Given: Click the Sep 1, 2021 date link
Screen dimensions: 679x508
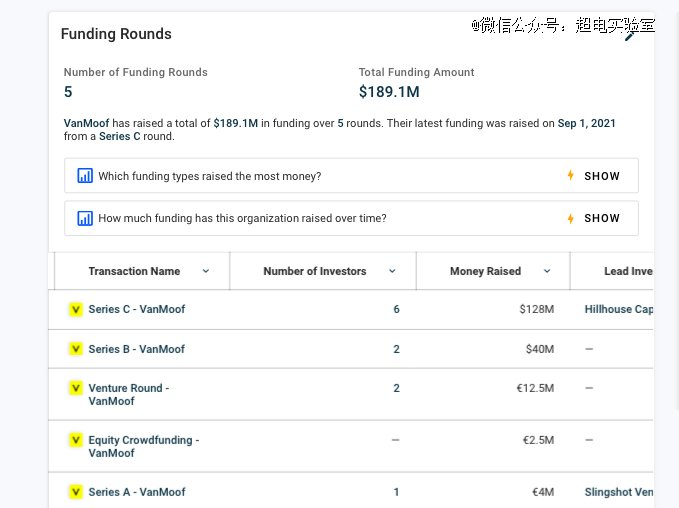Looking at the screenshot, I should 586,123.
